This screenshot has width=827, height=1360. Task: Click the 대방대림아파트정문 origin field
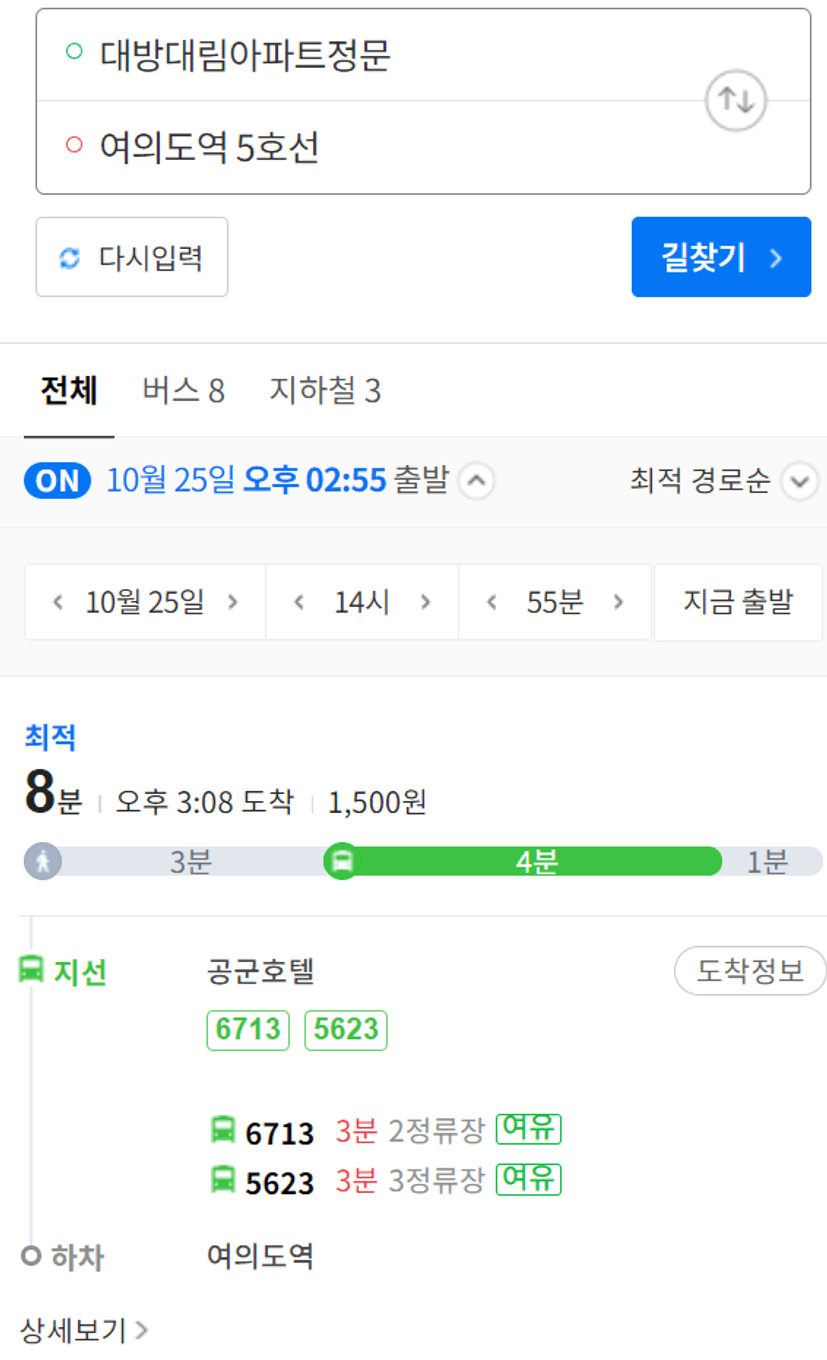click(x=370, y=55)
